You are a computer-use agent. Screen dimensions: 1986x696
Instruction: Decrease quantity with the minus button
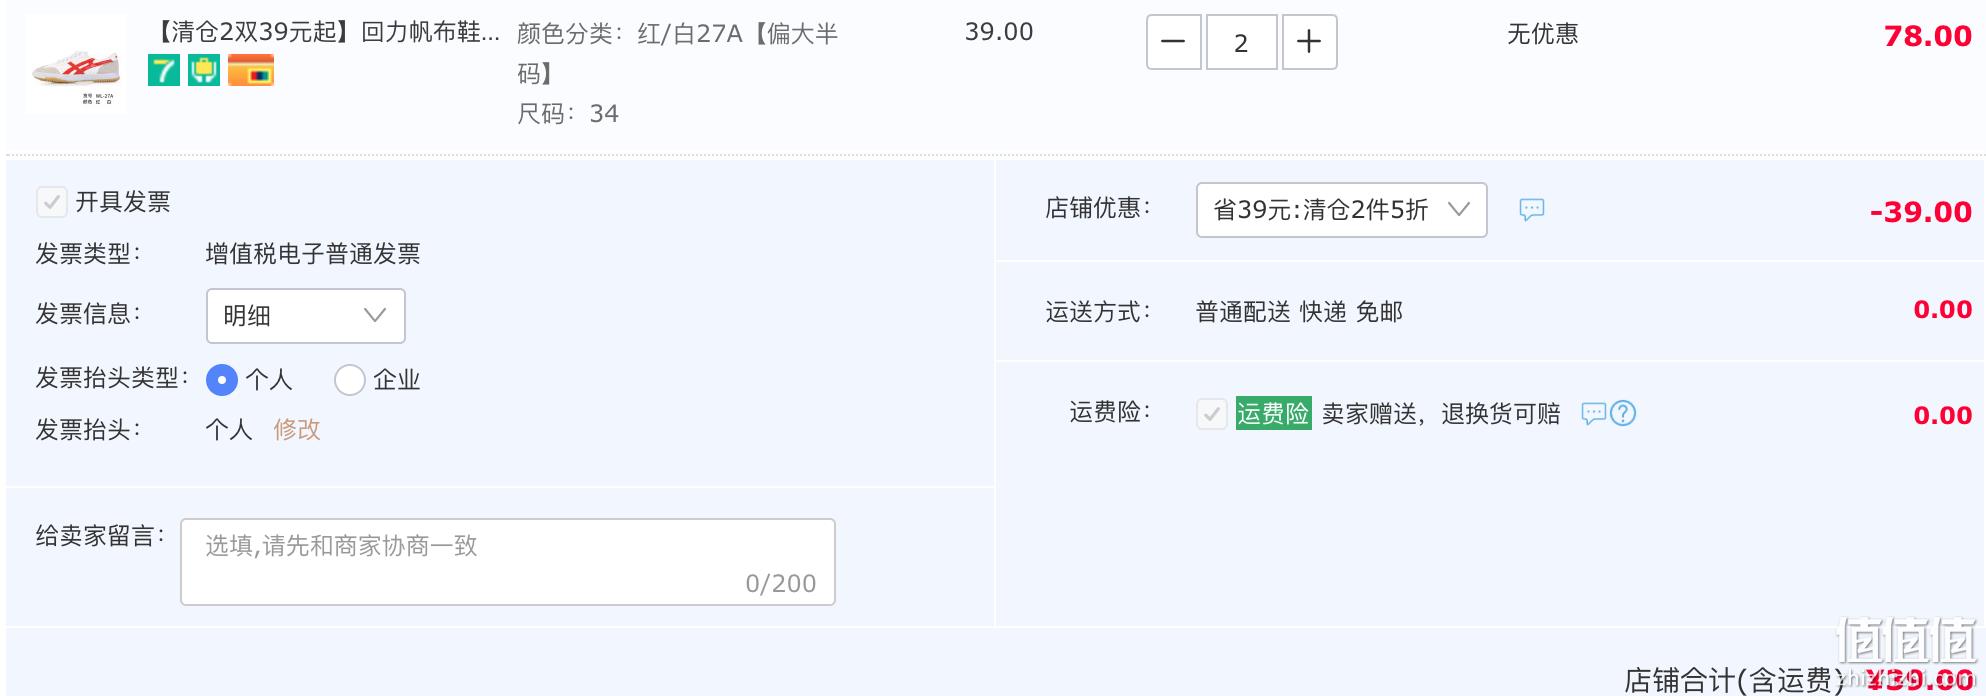pyautogui.click(x=1173, y=42)
